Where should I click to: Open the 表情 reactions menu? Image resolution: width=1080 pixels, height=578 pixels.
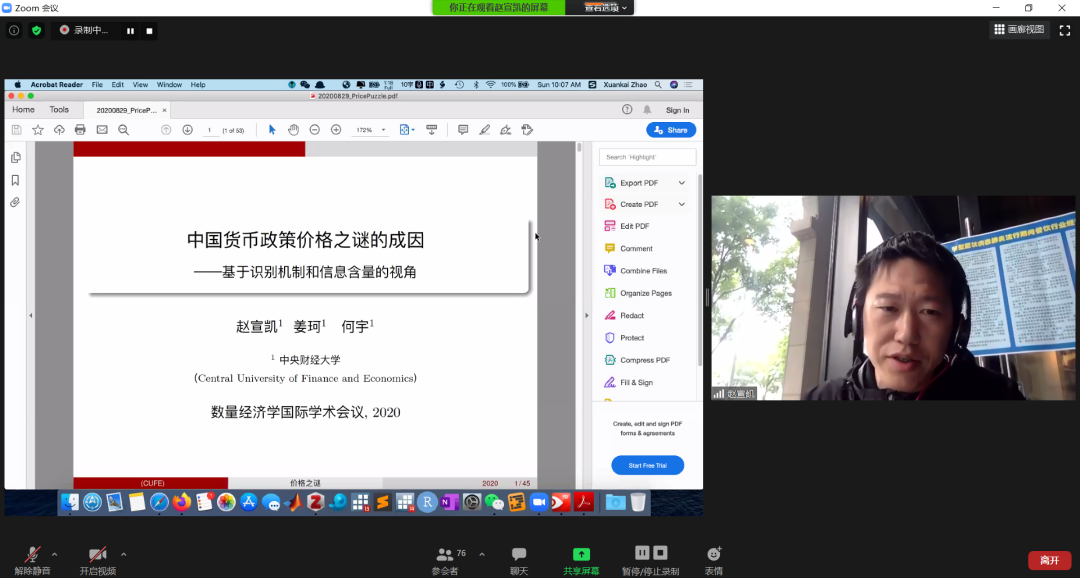[x=713, y=555]
